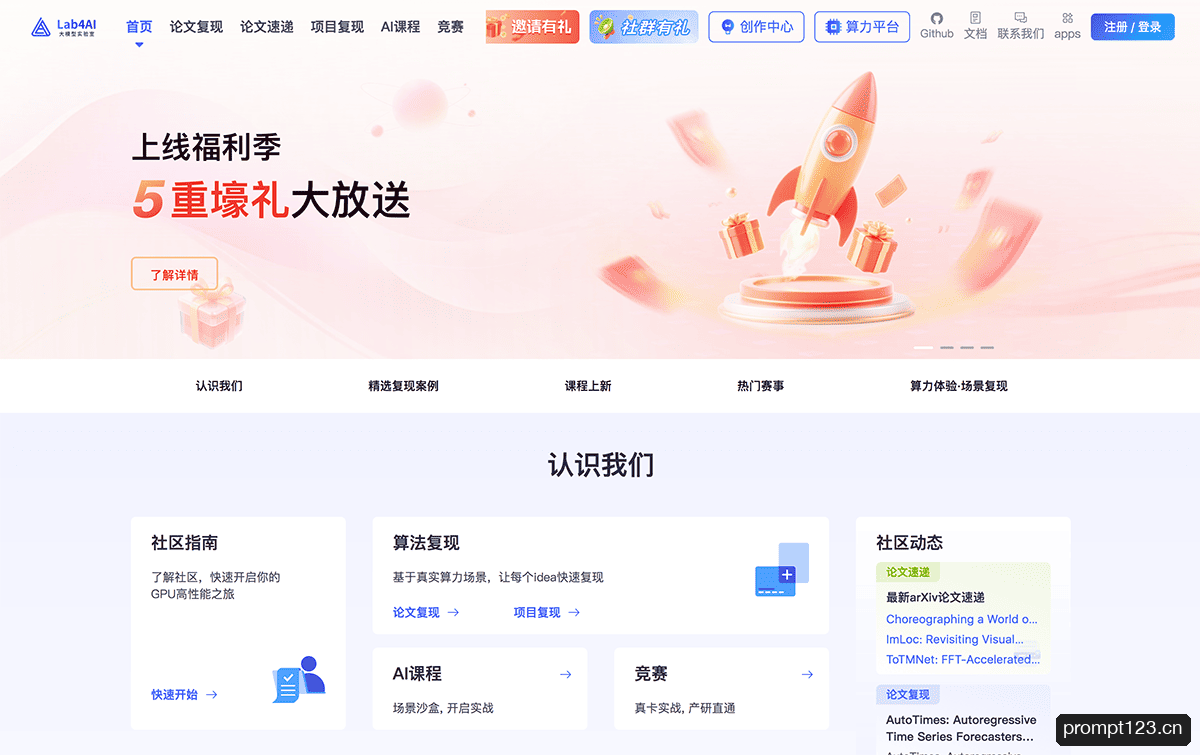Viewport: 1200px width, 755px height.
Task: Click the 上线福利季 banner headline
Action: [x=206, y=147]
